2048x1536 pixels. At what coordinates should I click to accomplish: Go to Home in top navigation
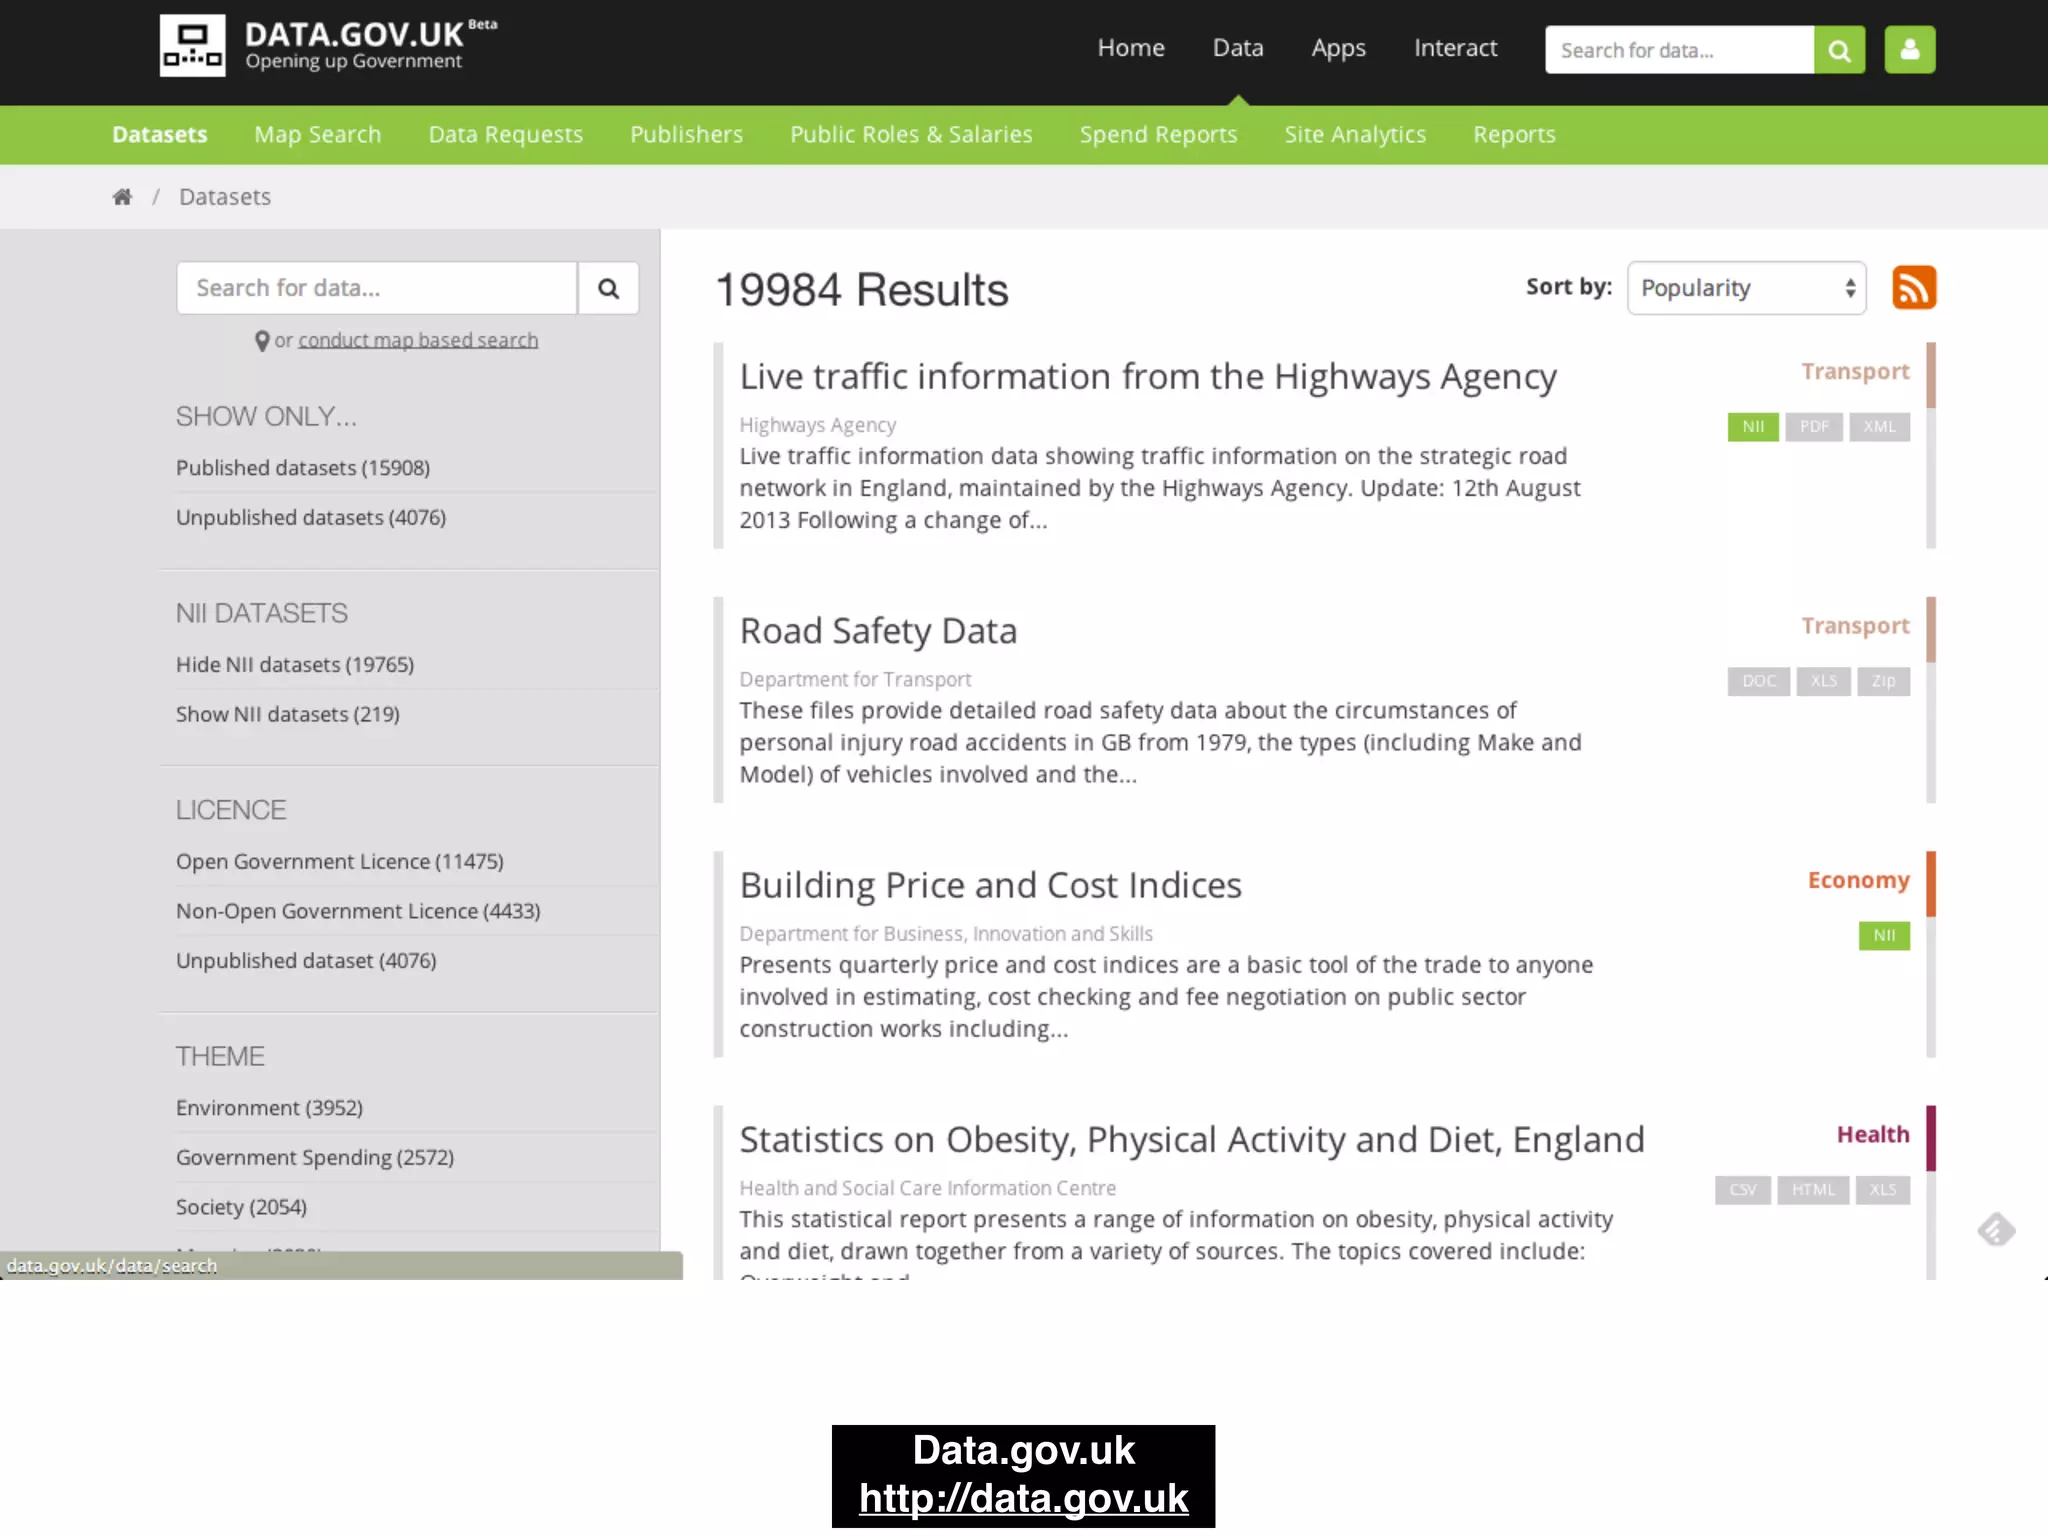click(x=1131, y=48)
